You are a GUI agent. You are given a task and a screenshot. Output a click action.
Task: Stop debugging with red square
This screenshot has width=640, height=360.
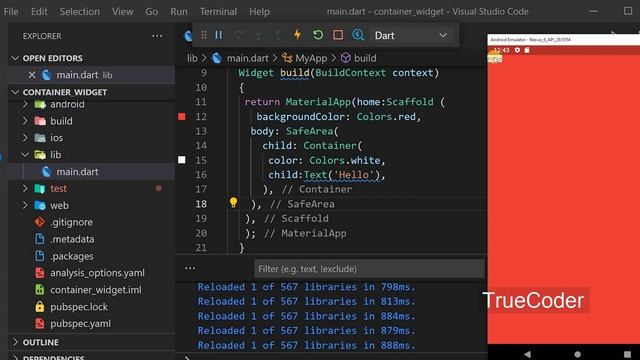(338, 35)
